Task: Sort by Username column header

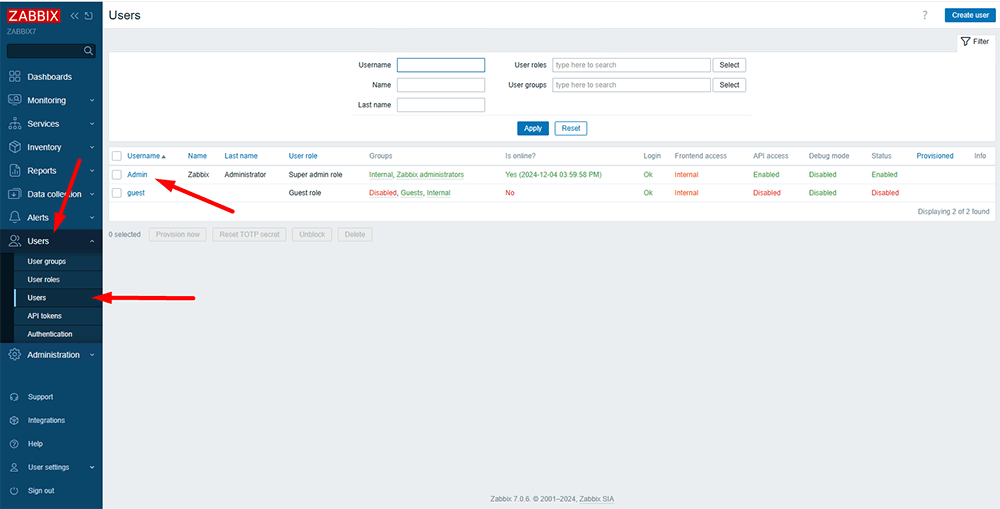Action: pos(146,156)
